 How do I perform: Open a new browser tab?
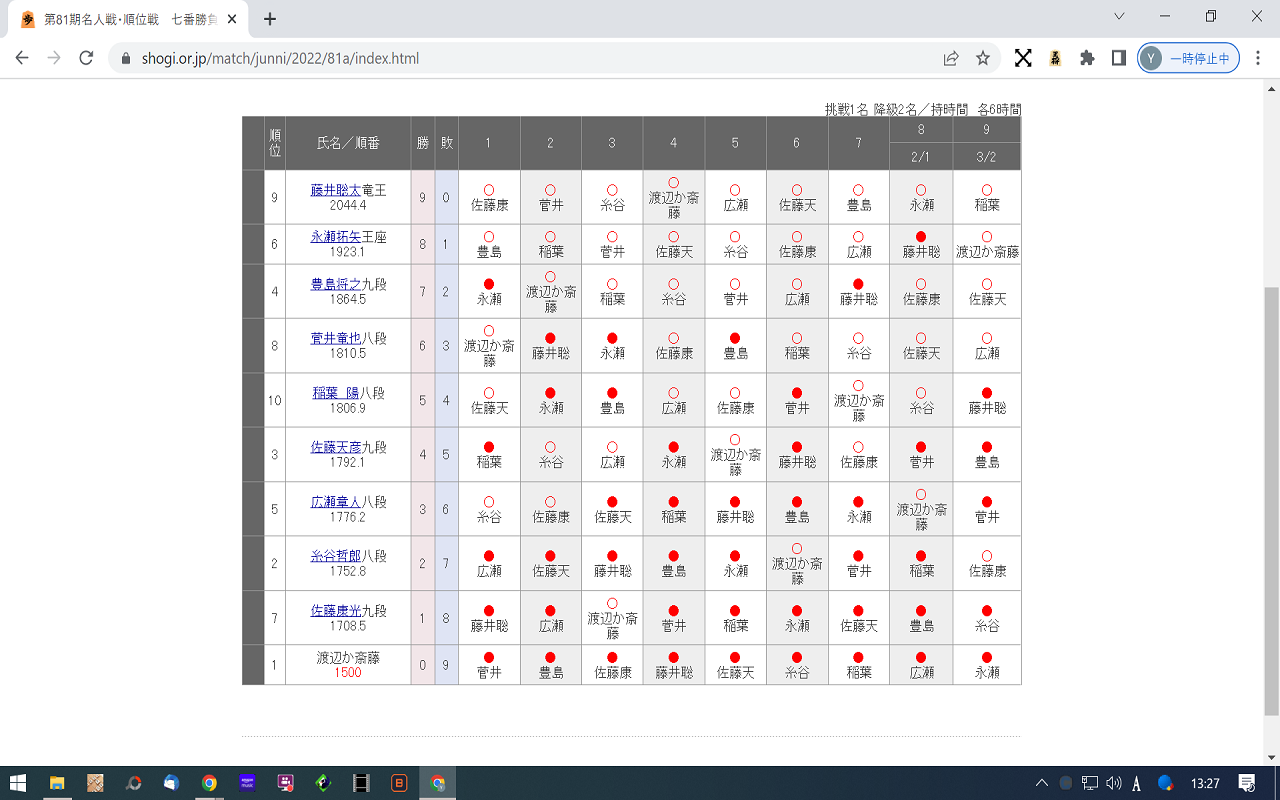[269, 19]
